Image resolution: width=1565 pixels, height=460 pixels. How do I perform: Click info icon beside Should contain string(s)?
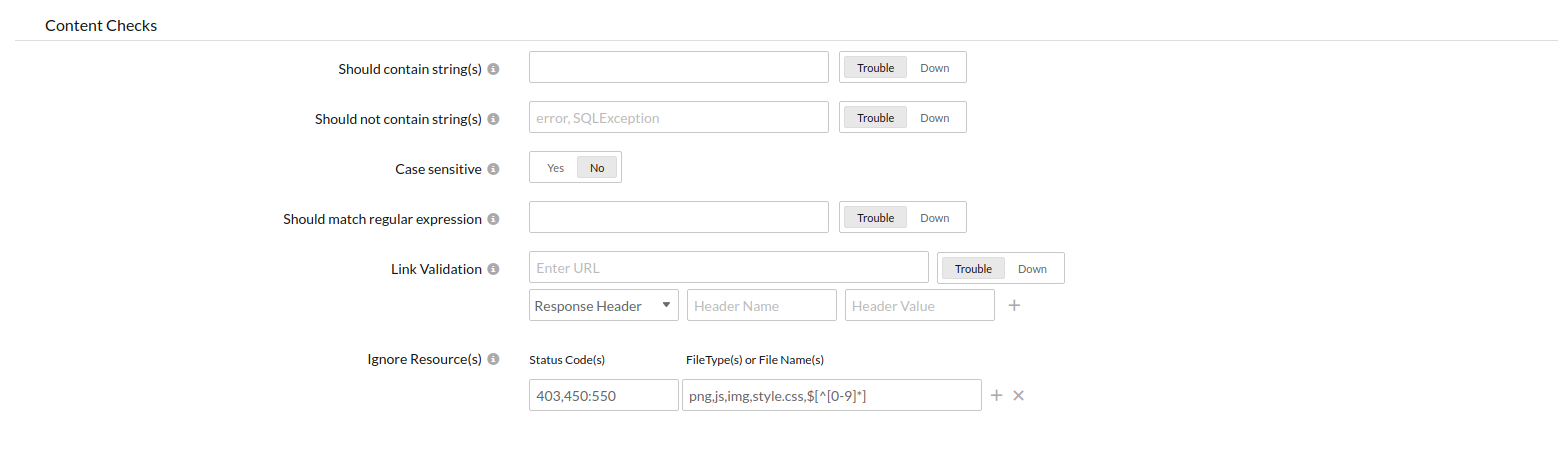493,69
